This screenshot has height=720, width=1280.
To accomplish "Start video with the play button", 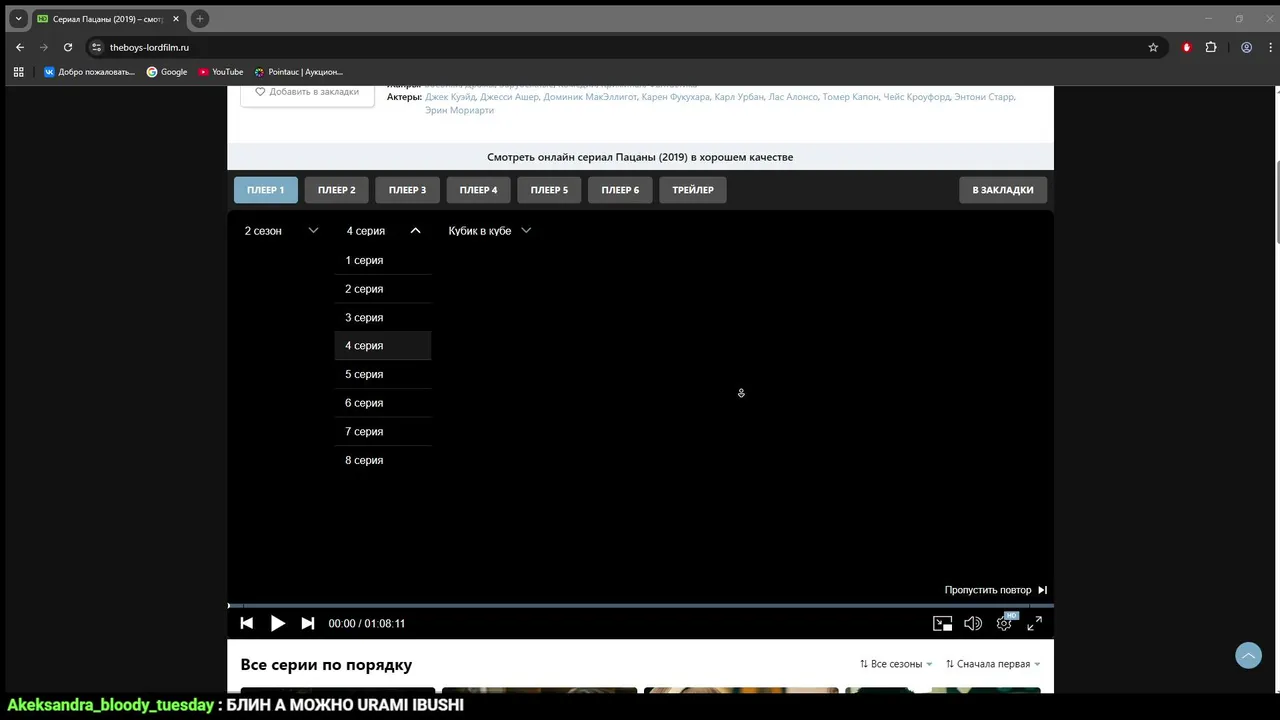I will [278, 623].
